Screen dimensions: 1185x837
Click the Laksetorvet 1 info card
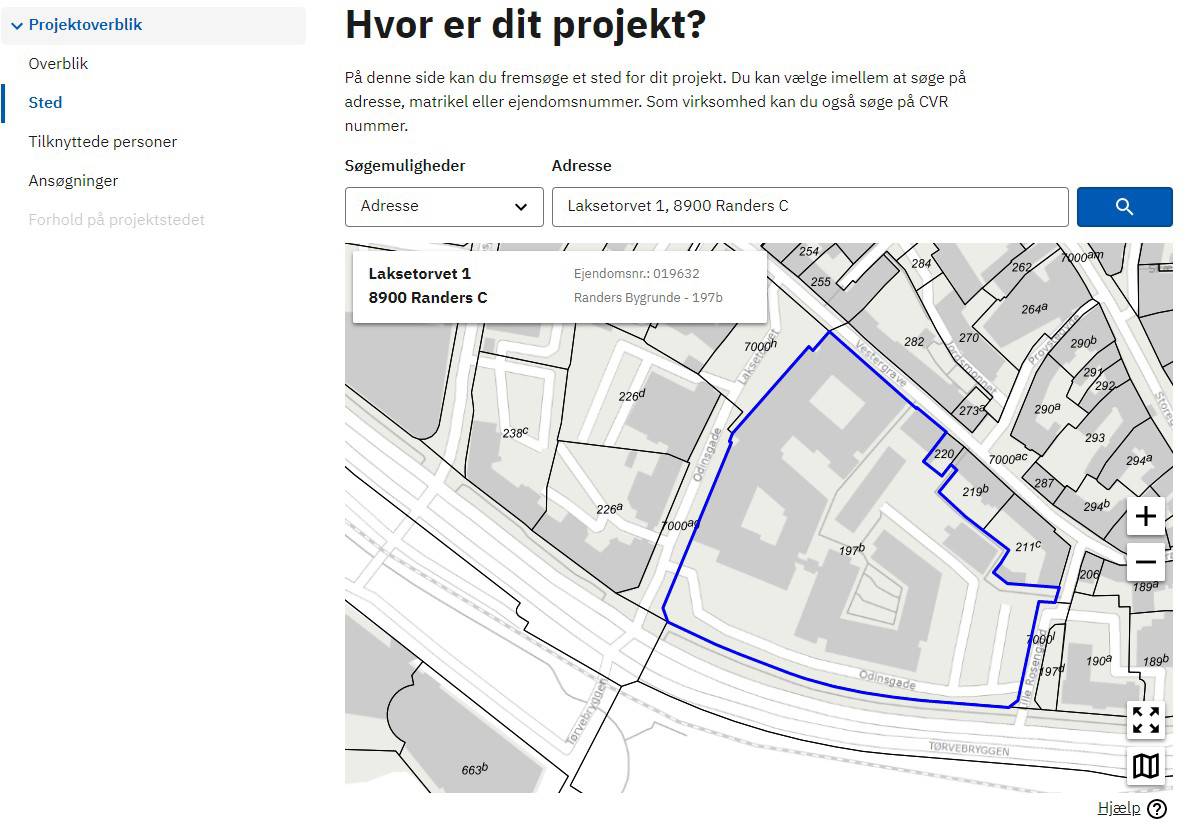click(x=559, y=286)
